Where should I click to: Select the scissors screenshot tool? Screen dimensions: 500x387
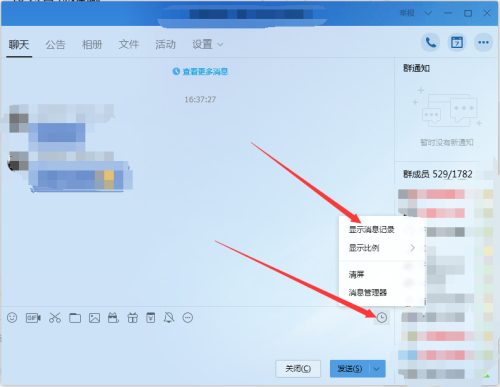point(55,318)
